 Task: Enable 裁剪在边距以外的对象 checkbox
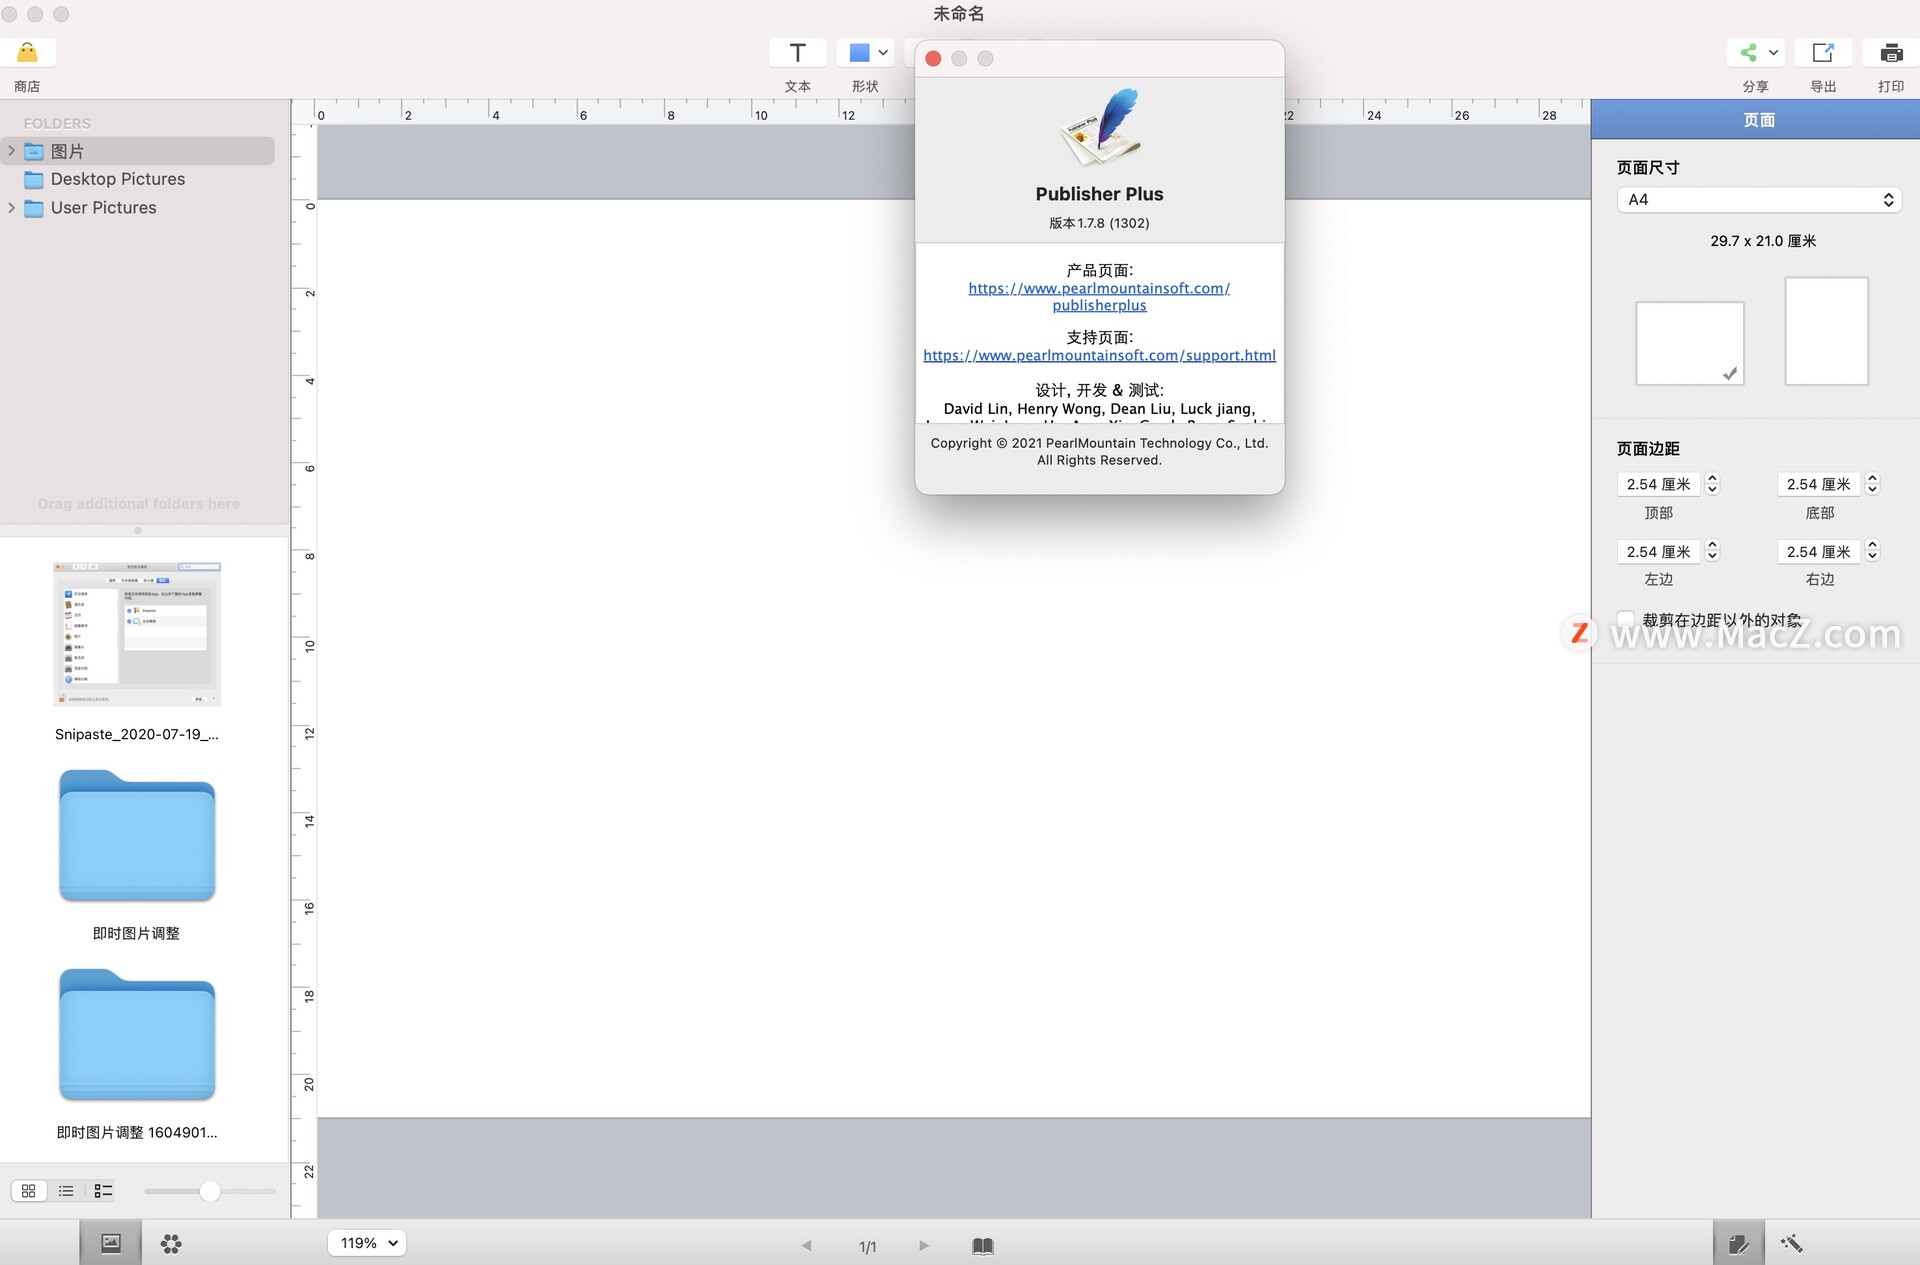coord(1626,620)
